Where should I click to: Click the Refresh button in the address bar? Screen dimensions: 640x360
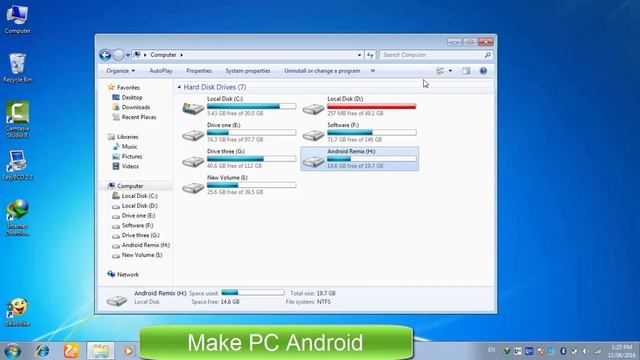coord(370,55)
